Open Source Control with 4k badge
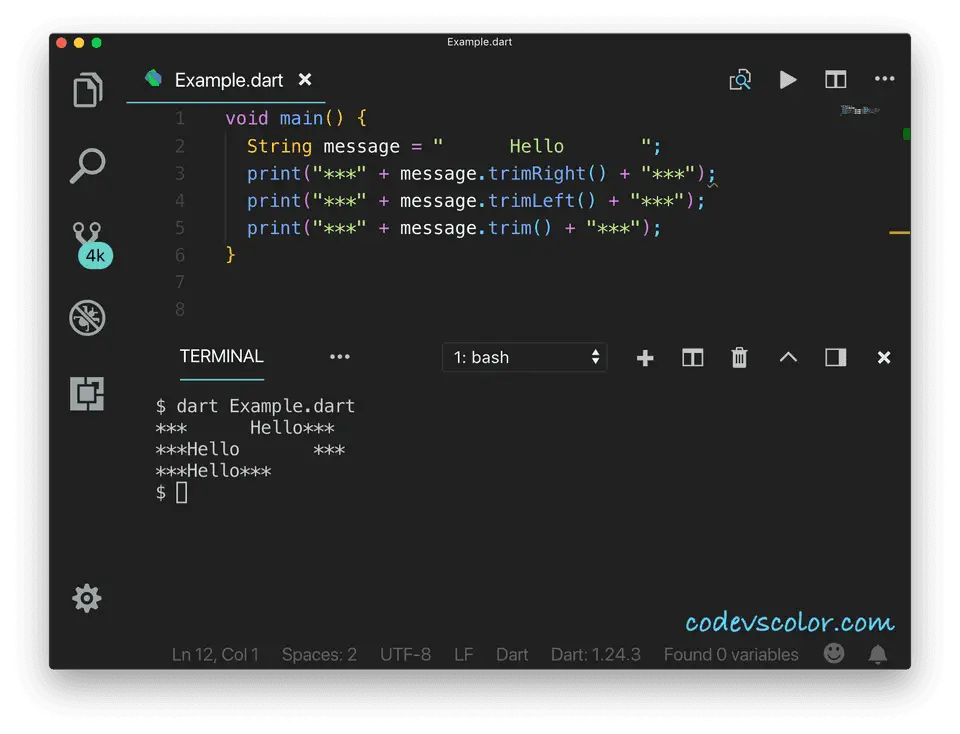The image size is (960, 734). pos(92,244)
